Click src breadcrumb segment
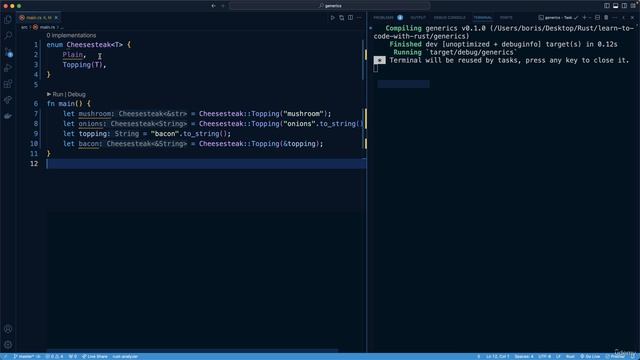Viewport: 640px width, 360px height. (24, 27)
